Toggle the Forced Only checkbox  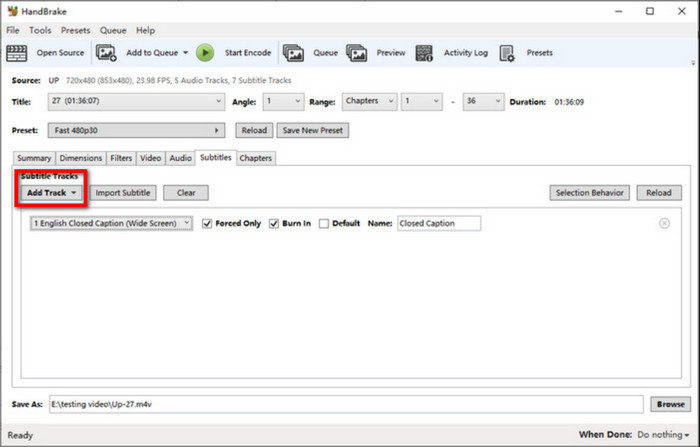point(207,224)
